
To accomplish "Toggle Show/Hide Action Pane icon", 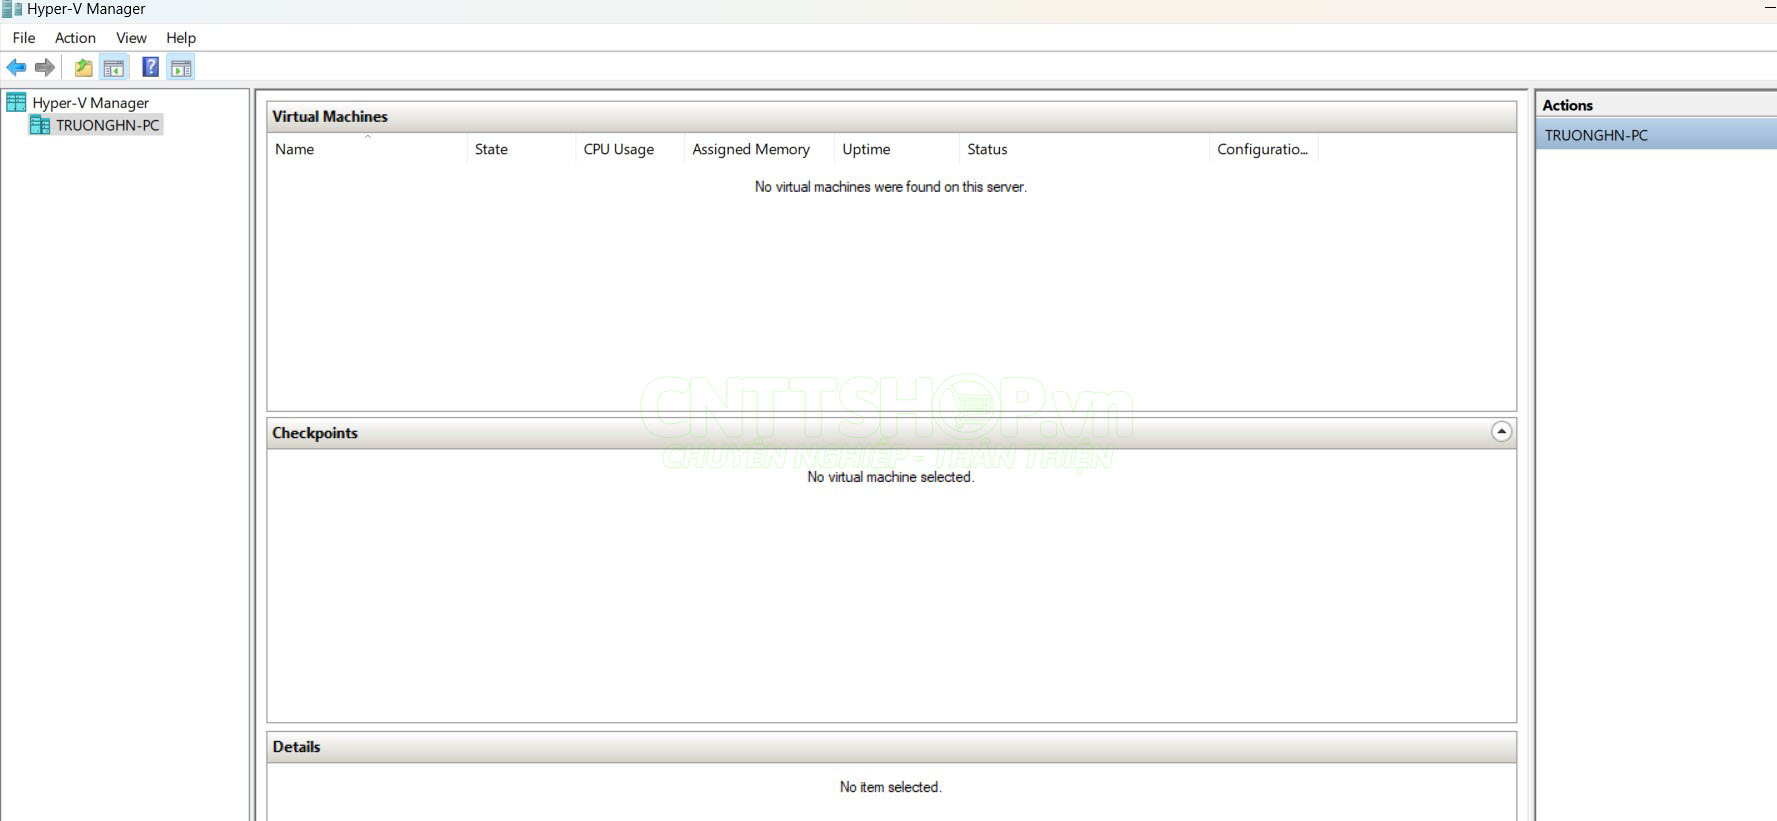I will (181, 68).
